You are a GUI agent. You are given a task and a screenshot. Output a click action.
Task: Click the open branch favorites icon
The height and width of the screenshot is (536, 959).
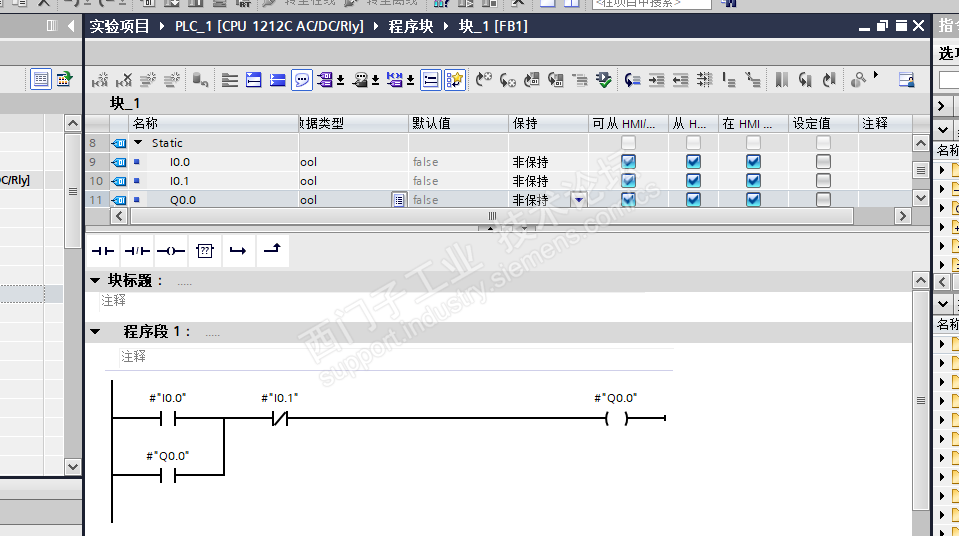[238, 251]
